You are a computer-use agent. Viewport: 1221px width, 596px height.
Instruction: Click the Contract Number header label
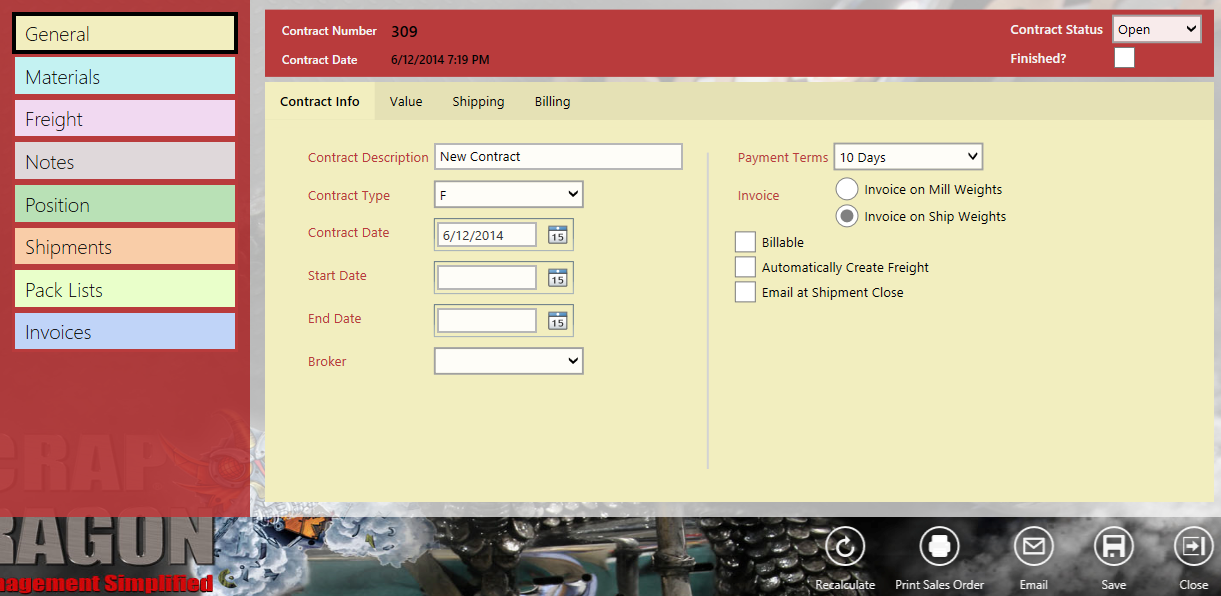pyautogui.click(x=329, y=31)
